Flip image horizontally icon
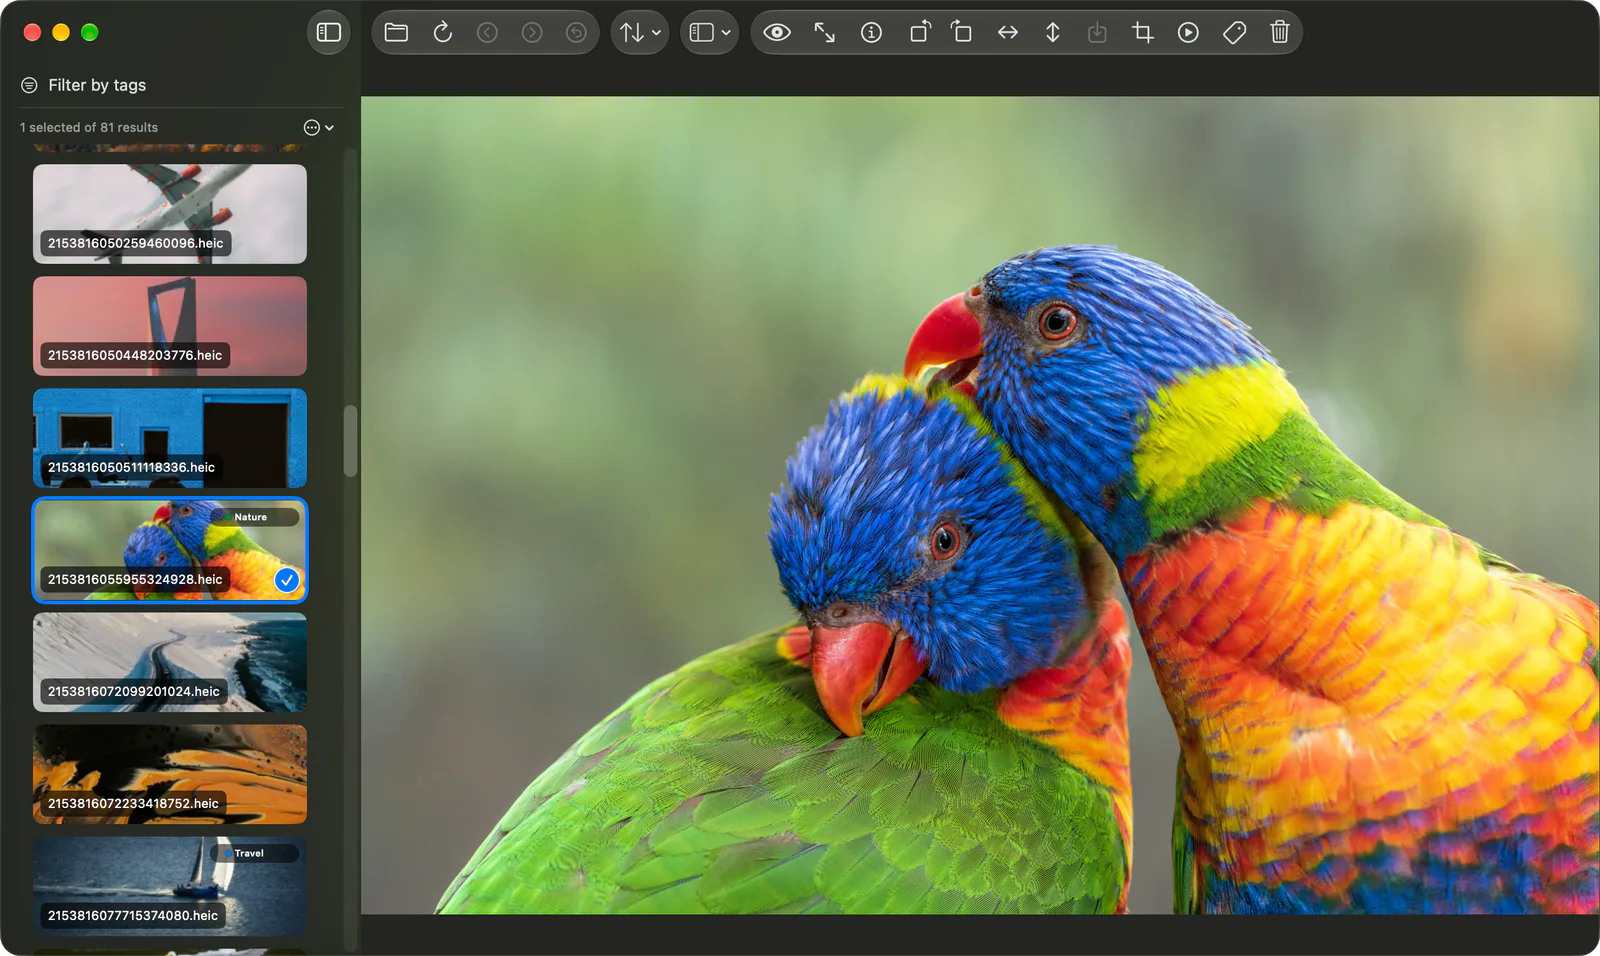 coord(1008,33)
